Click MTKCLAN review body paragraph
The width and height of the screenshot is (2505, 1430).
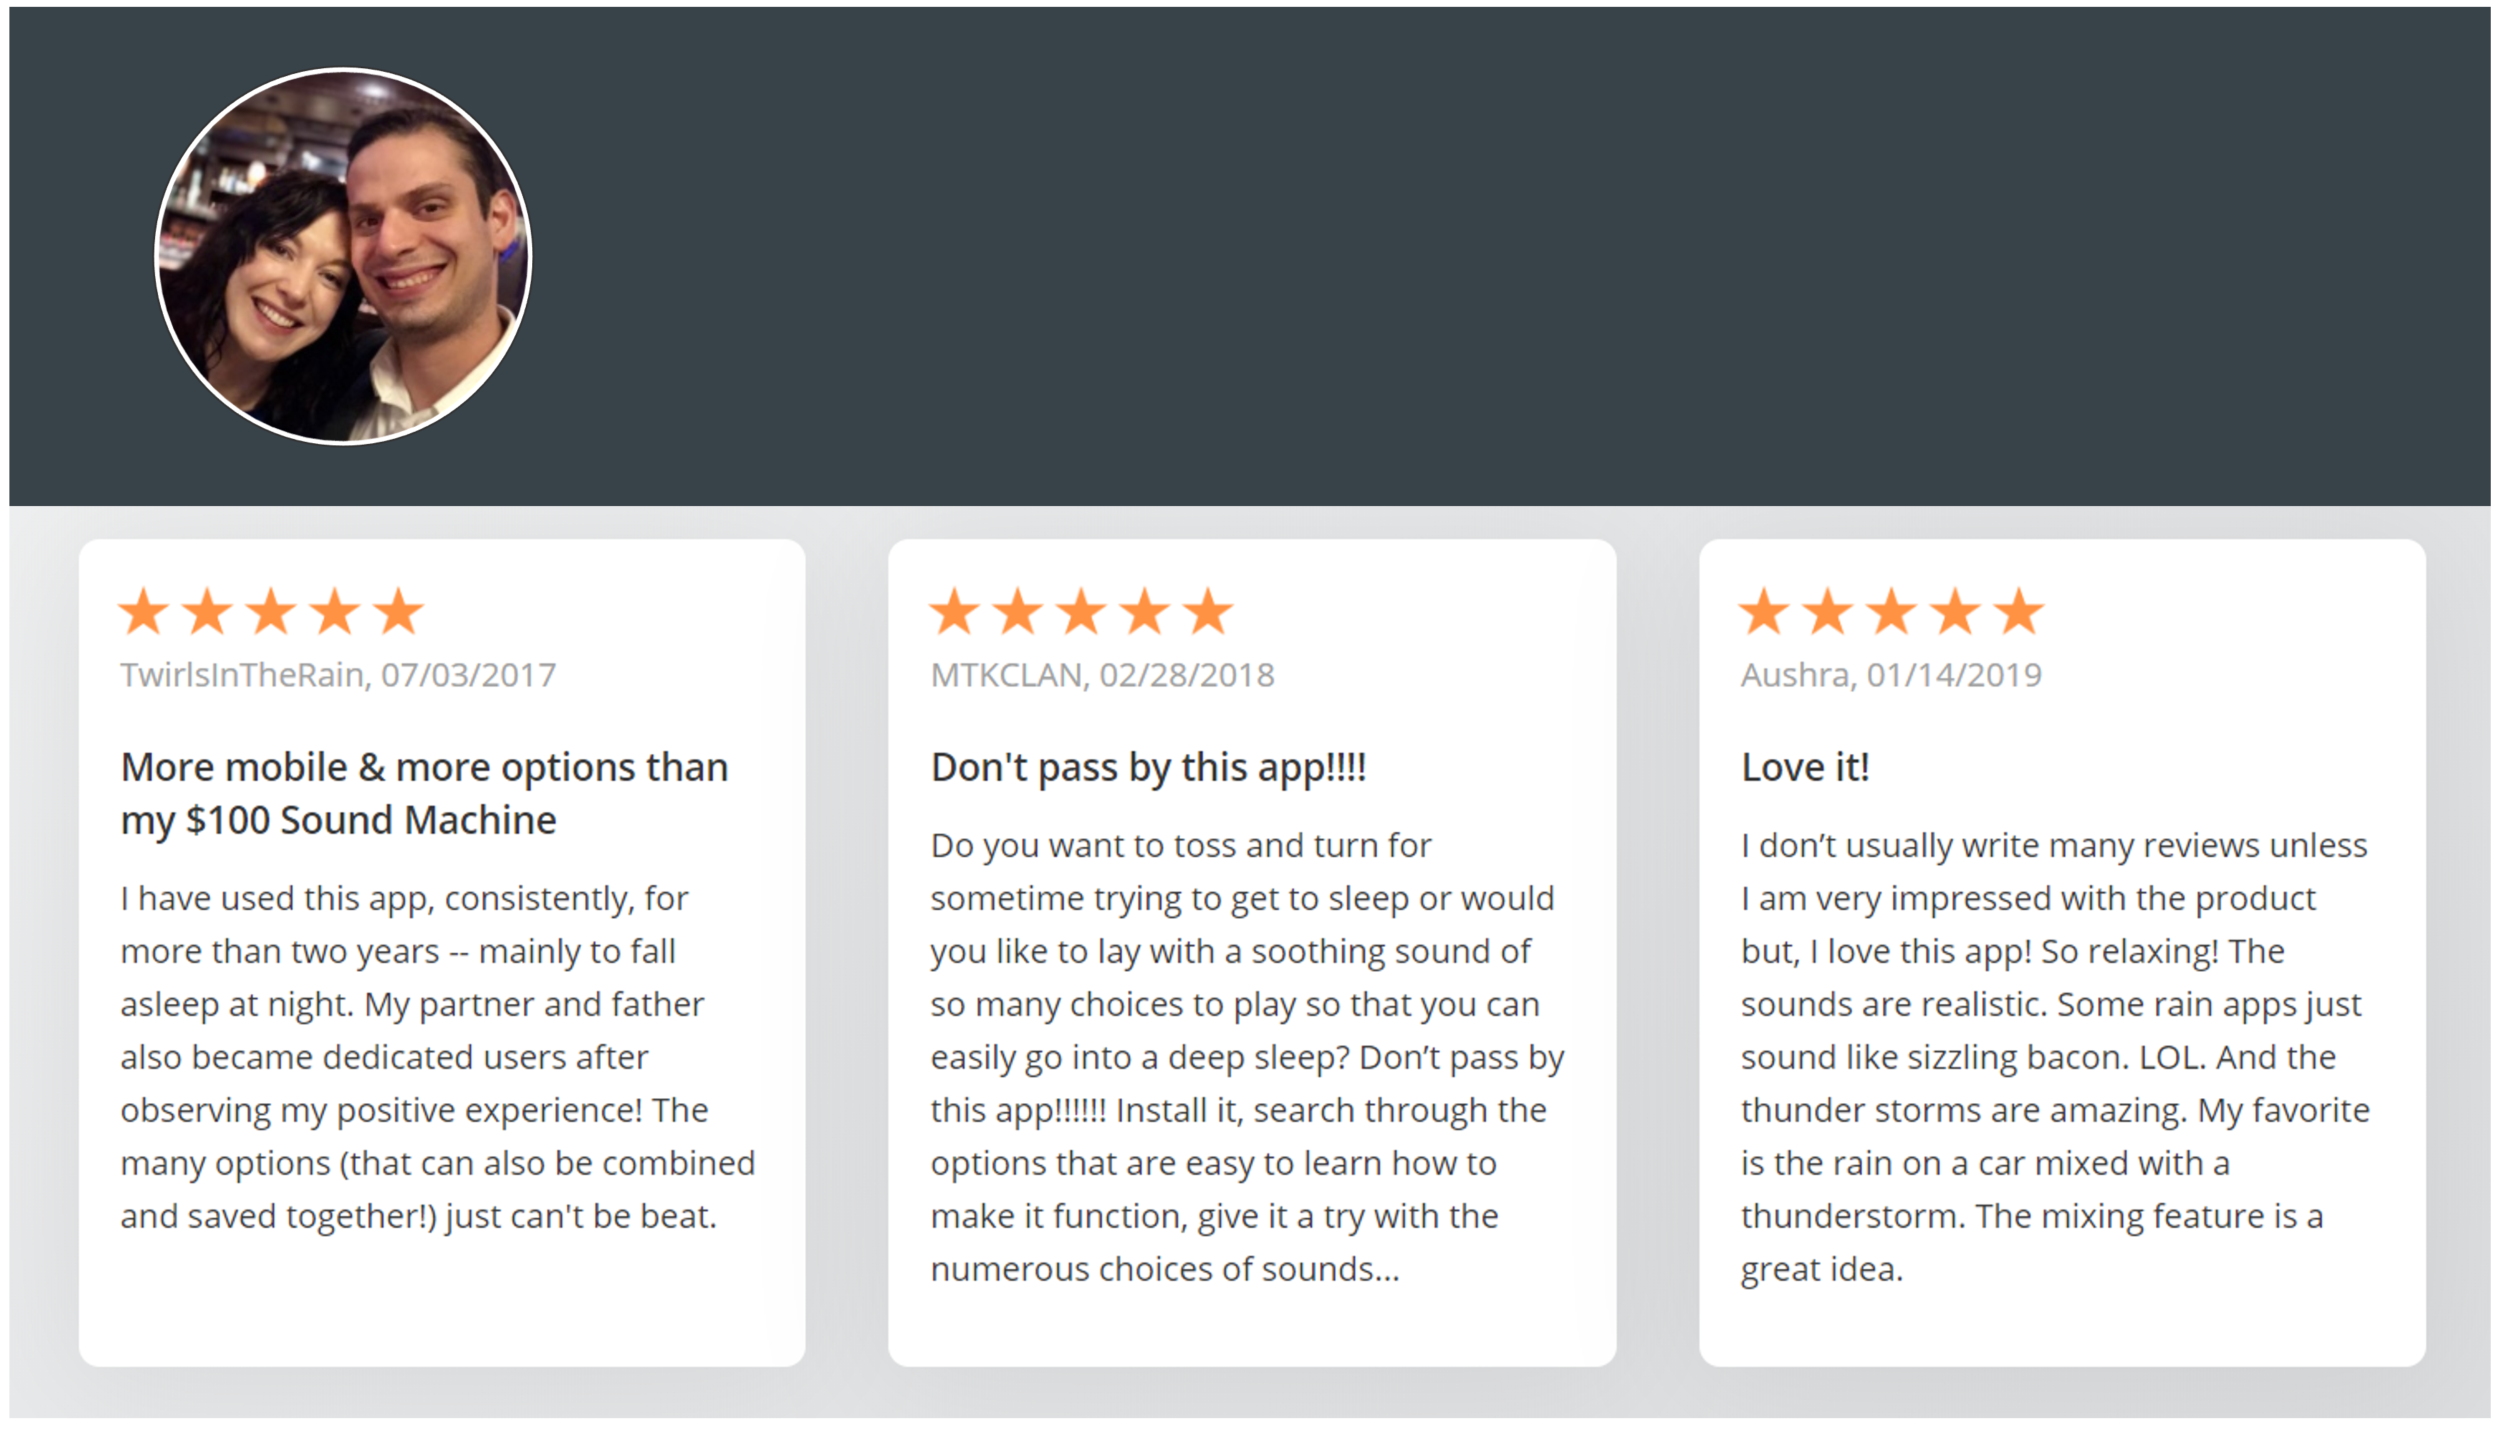[x=1247, y=1057]
